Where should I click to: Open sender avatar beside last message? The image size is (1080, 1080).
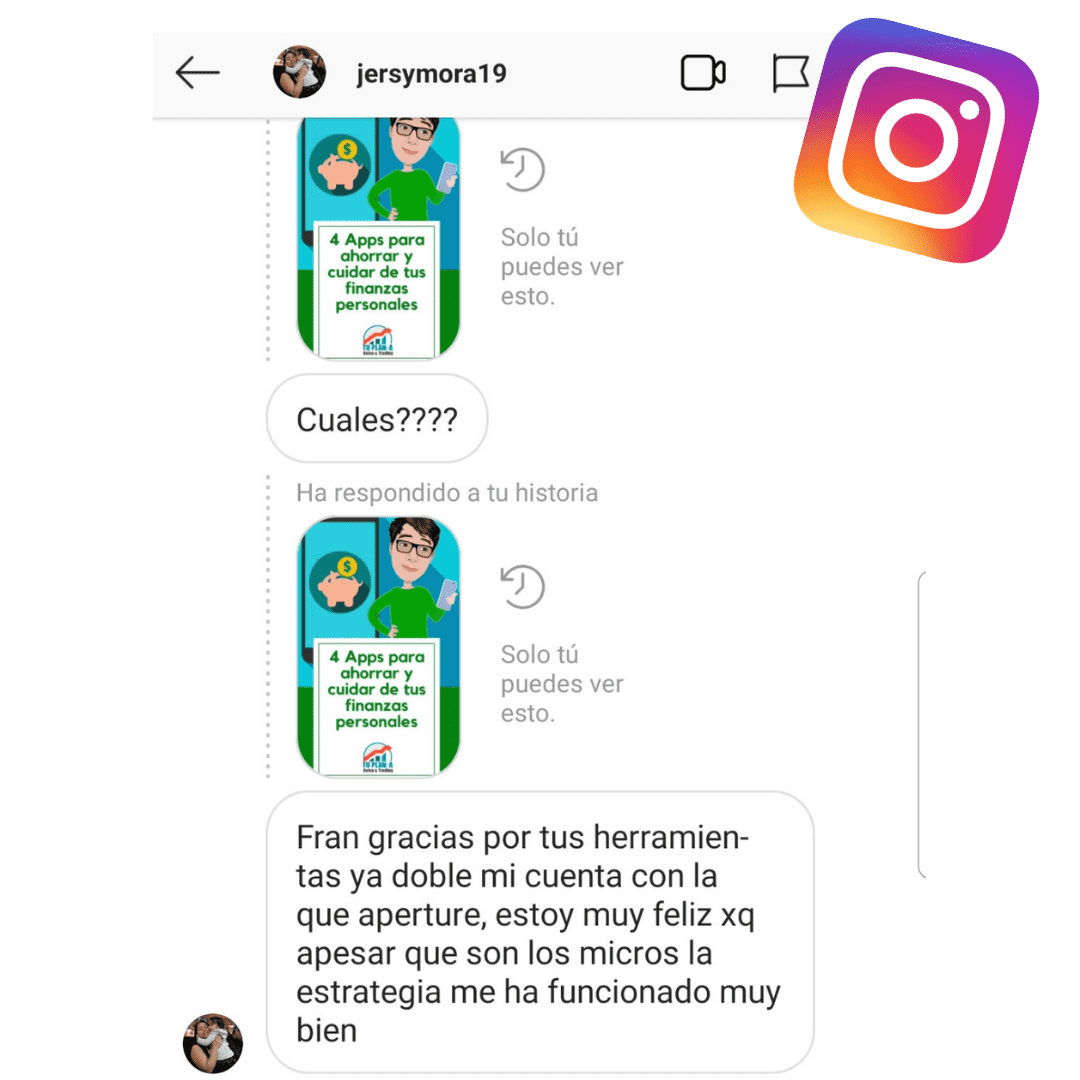click(213, 1043)
